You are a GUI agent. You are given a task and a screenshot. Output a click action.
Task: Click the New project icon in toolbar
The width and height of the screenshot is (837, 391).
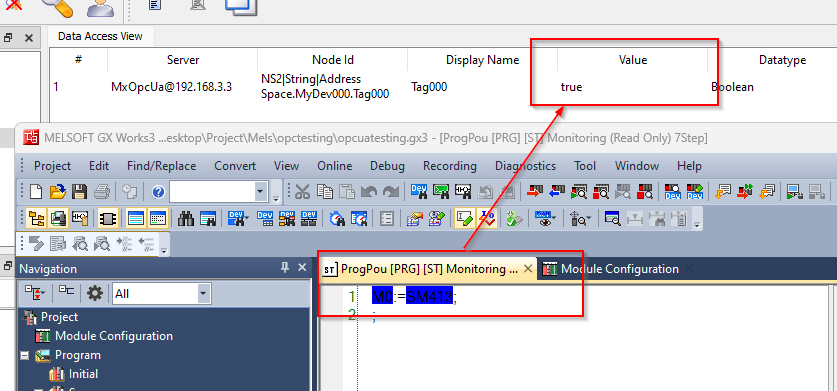tap(36, 191)
